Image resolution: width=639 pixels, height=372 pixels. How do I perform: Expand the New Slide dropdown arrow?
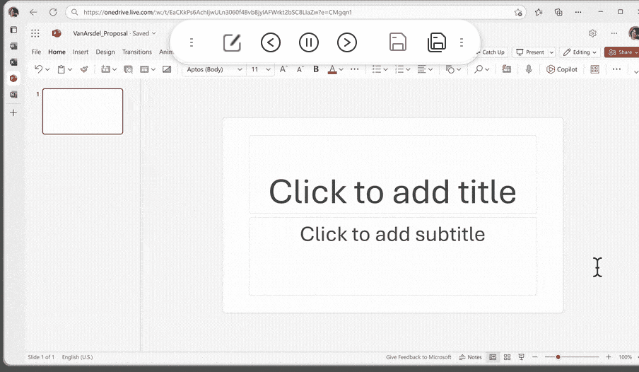[x=115, y=70]
